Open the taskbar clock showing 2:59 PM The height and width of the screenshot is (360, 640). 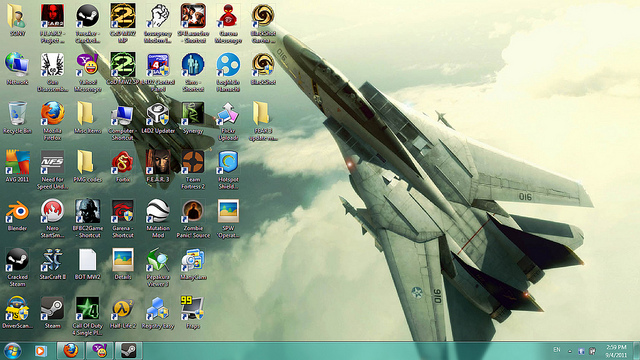616,351
